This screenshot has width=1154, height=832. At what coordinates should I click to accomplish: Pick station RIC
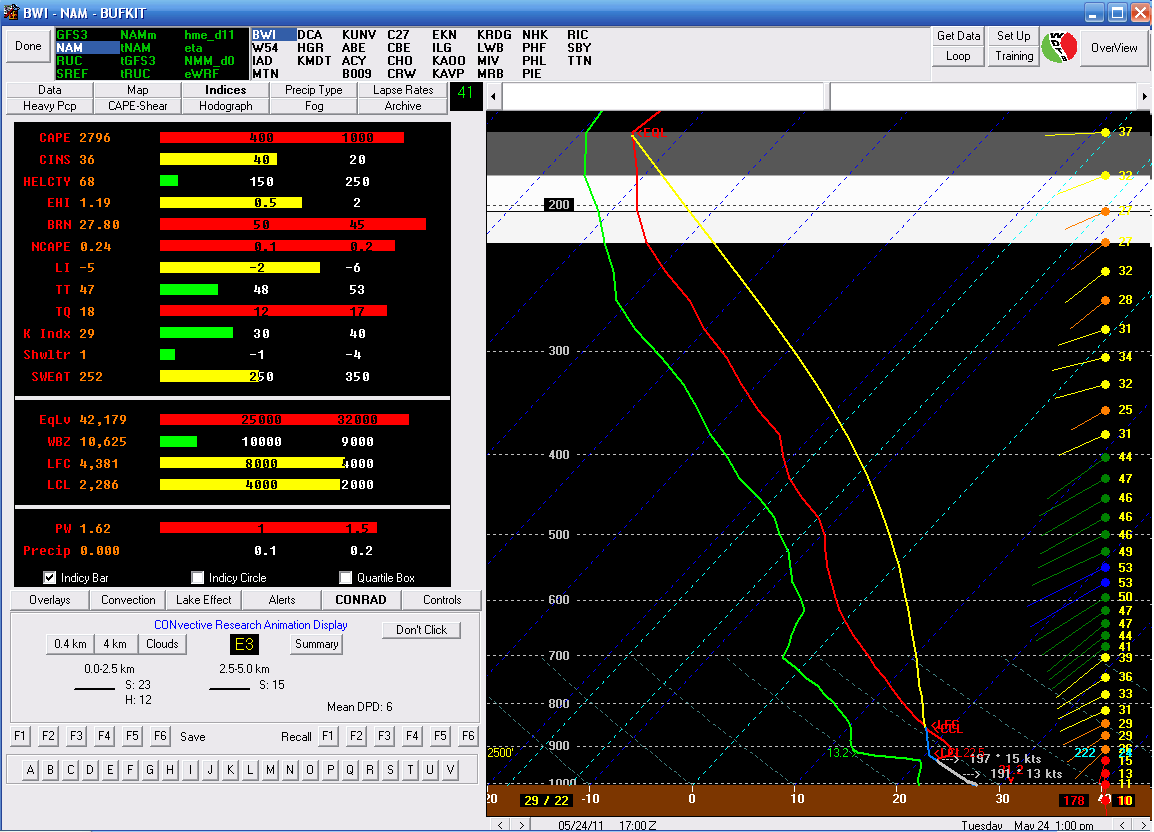click(x=578, y=35)
